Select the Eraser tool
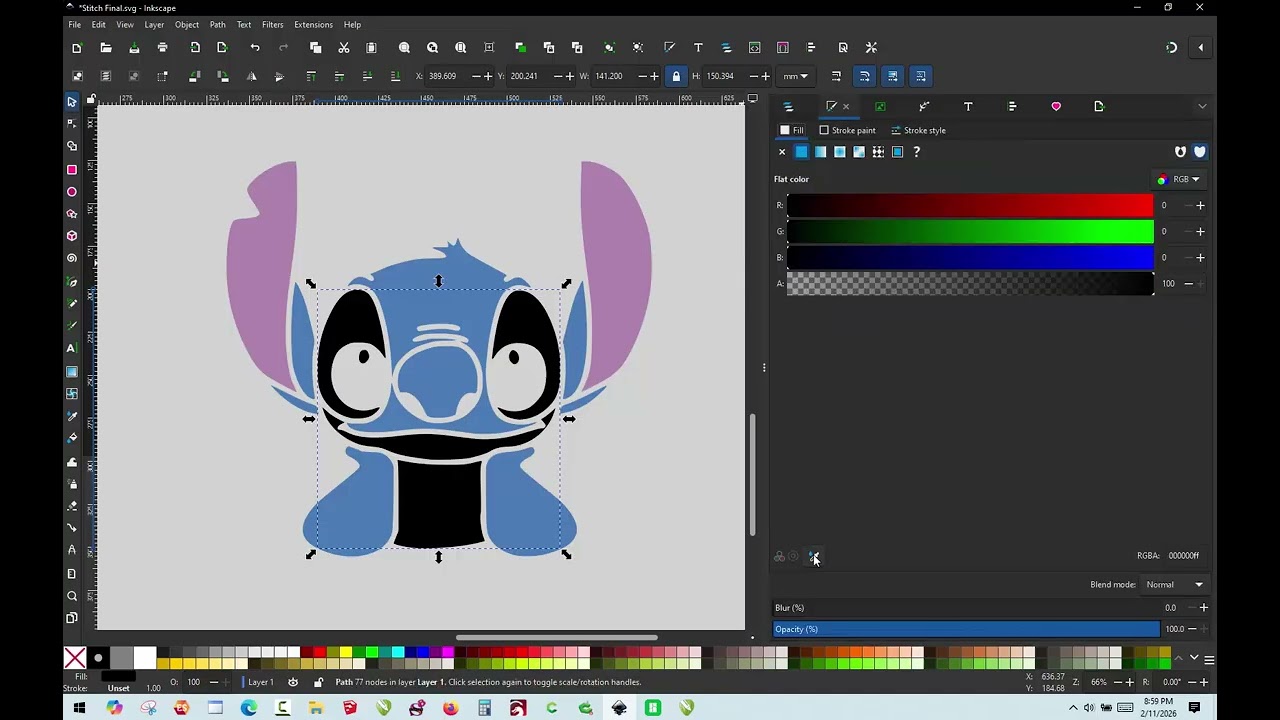This screenshot has width=1280, height=720. point(72,506)
